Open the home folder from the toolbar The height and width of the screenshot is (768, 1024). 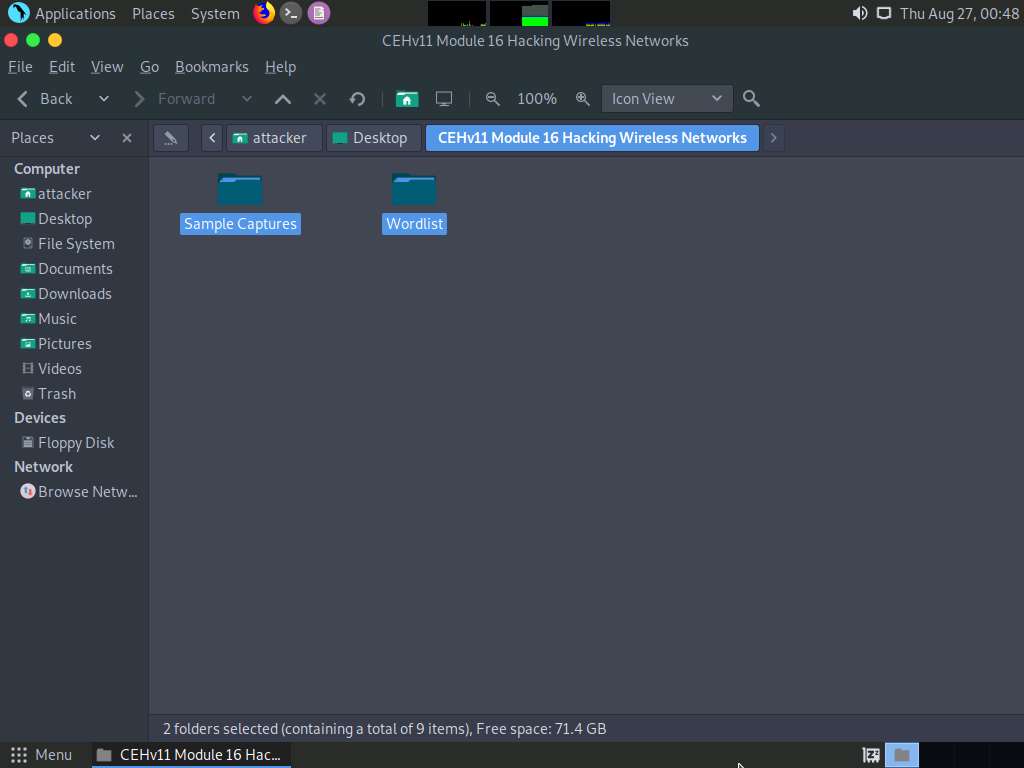pos(406,98)
